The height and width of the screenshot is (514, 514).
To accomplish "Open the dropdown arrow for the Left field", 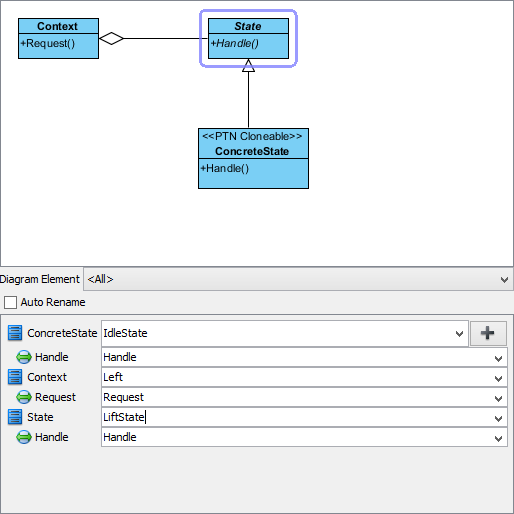I will coord(498,378).
